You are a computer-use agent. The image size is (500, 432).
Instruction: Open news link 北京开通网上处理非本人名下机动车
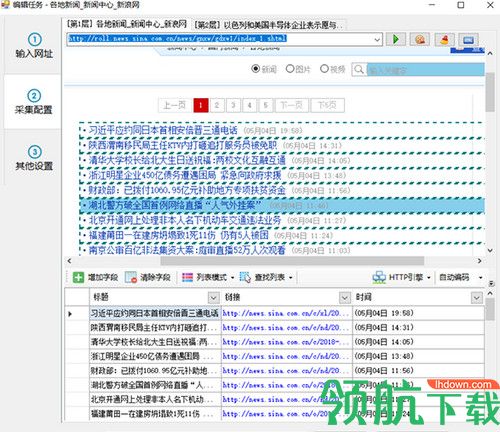[185, 220]
